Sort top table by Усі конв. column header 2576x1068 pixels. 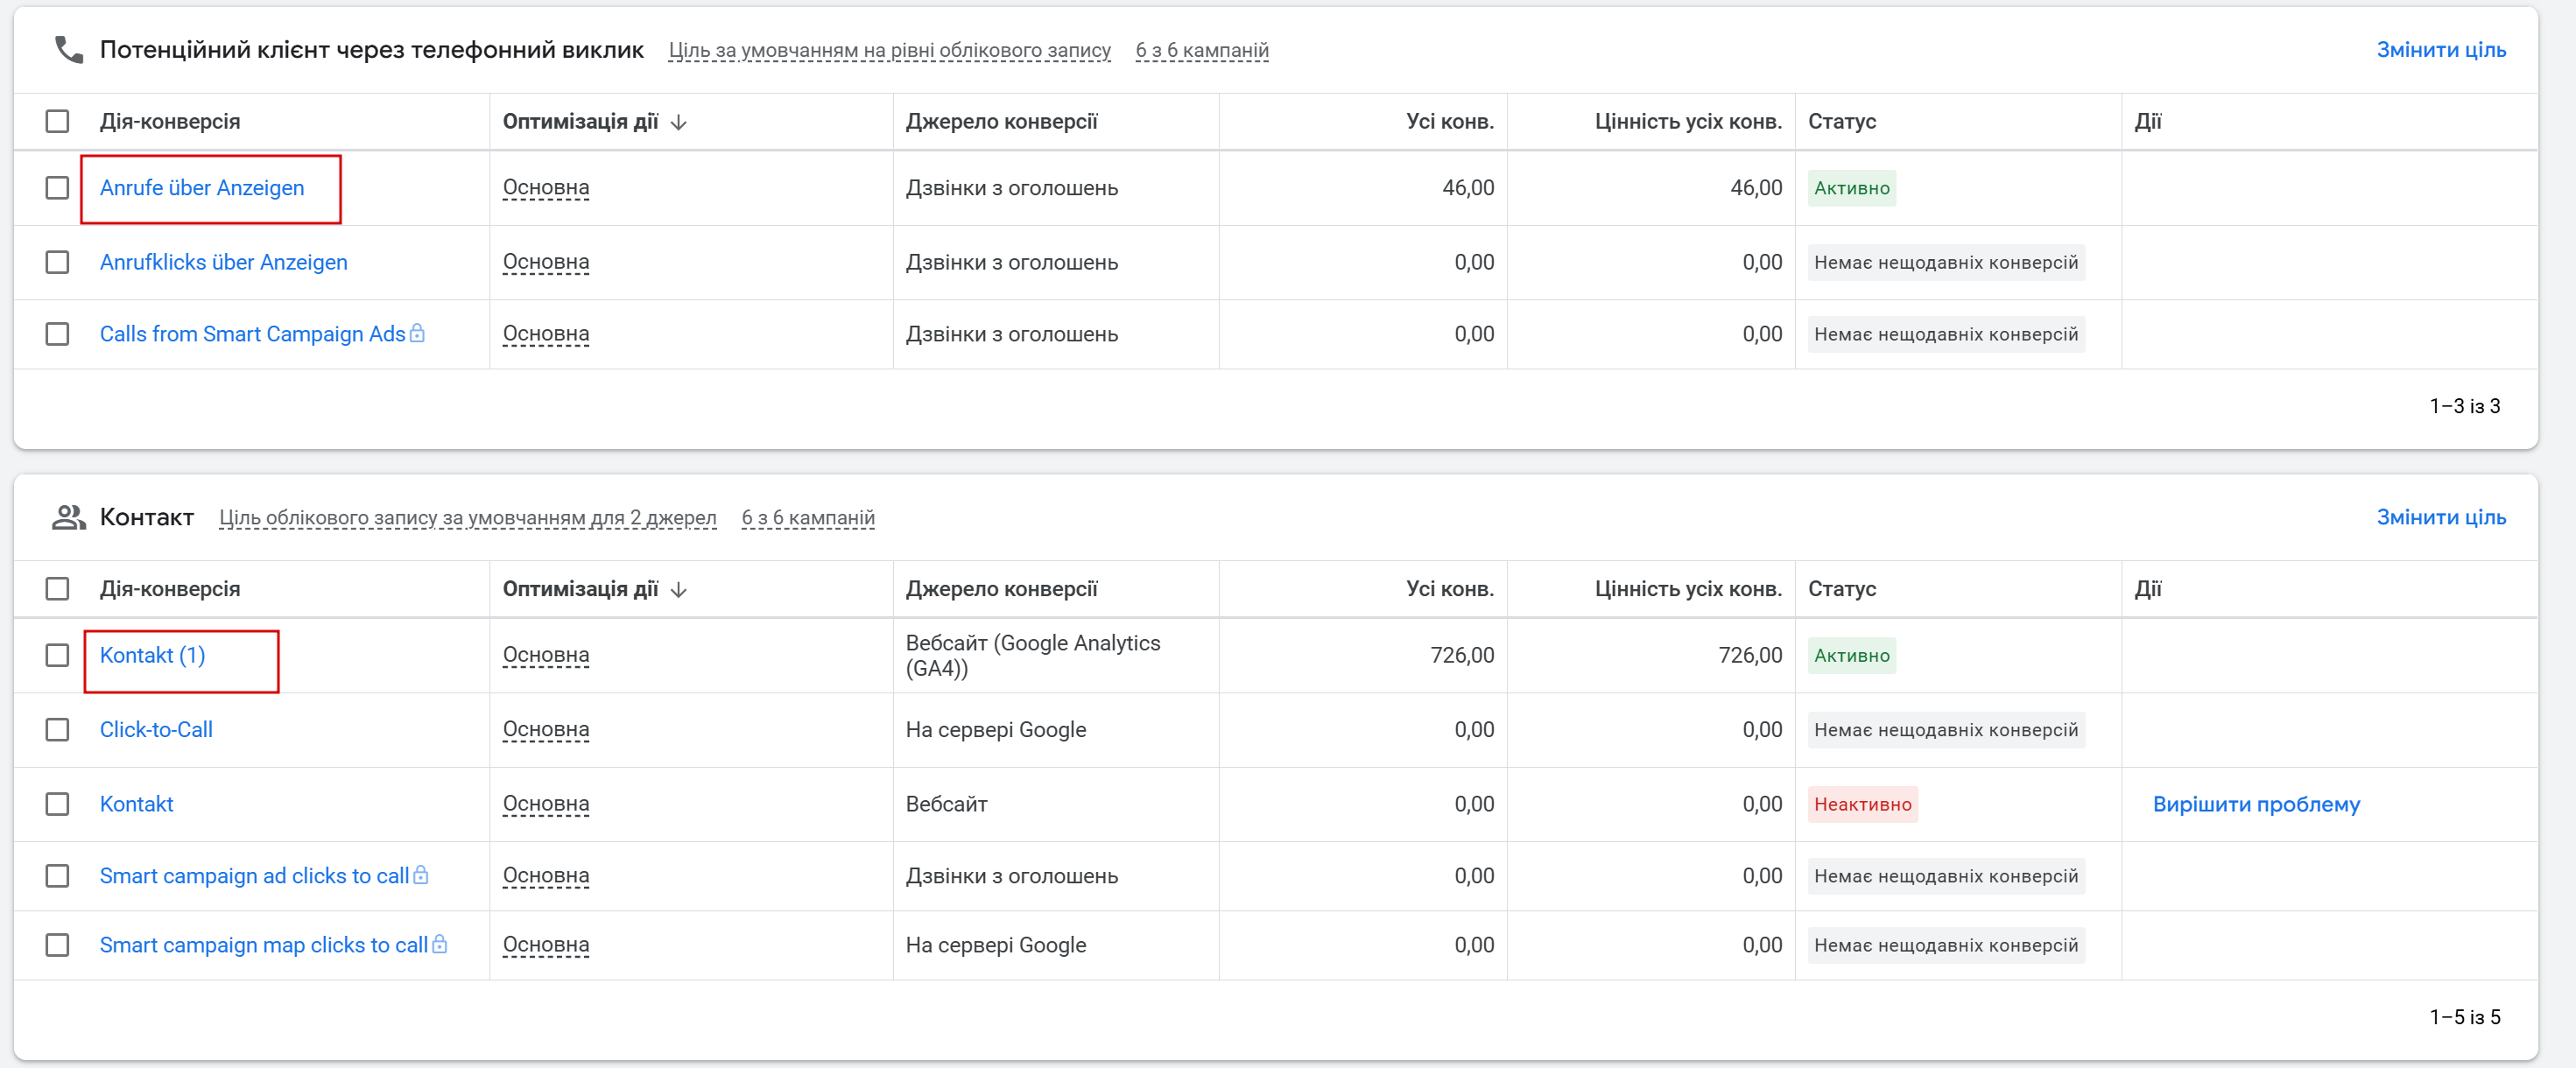(x=1449, y=122)
